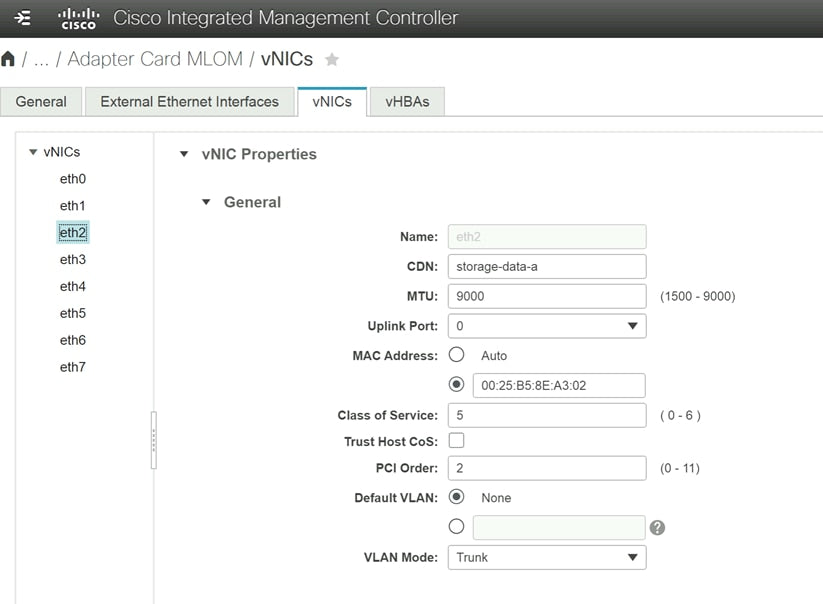
Task: Go to home via house icon
Action: (9, 60)
